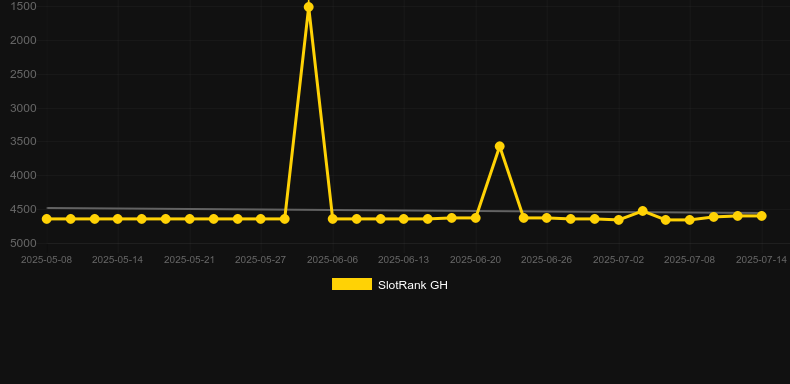790x384 pixels.
Task: Click the data point above 2025-05-21
Action: (189, 219)
